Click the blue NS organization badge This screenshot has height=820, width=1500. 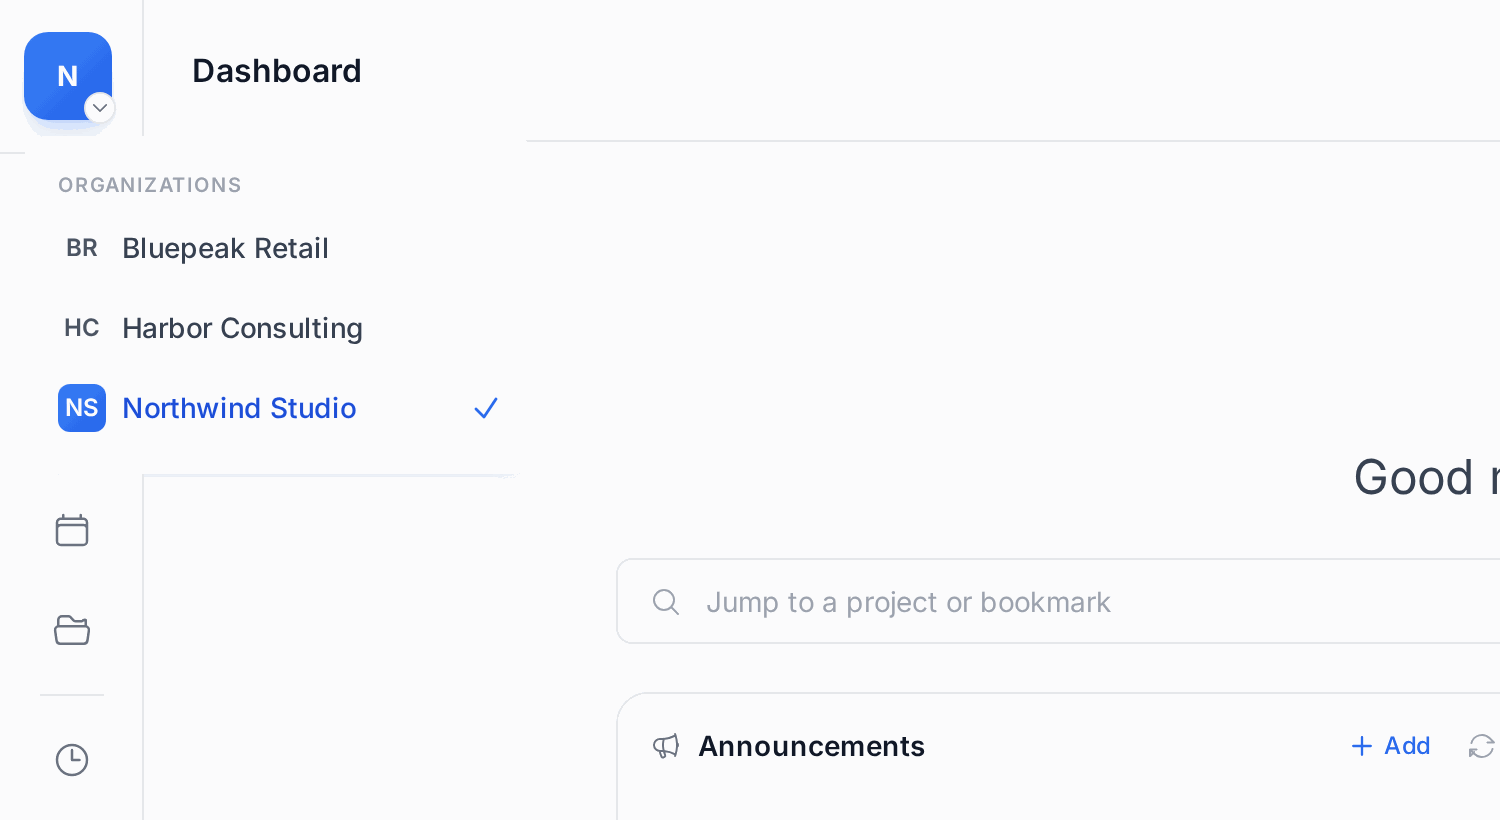point(82,408)
